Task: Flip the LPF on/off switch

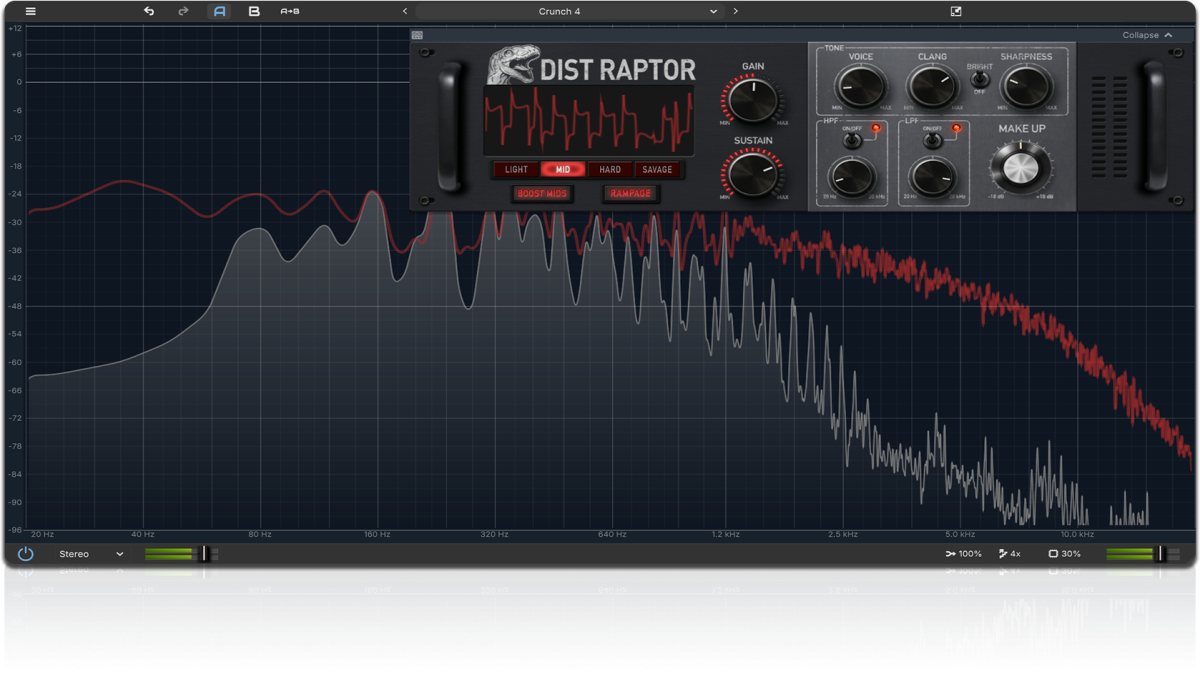Action: [x=932, y=140]
